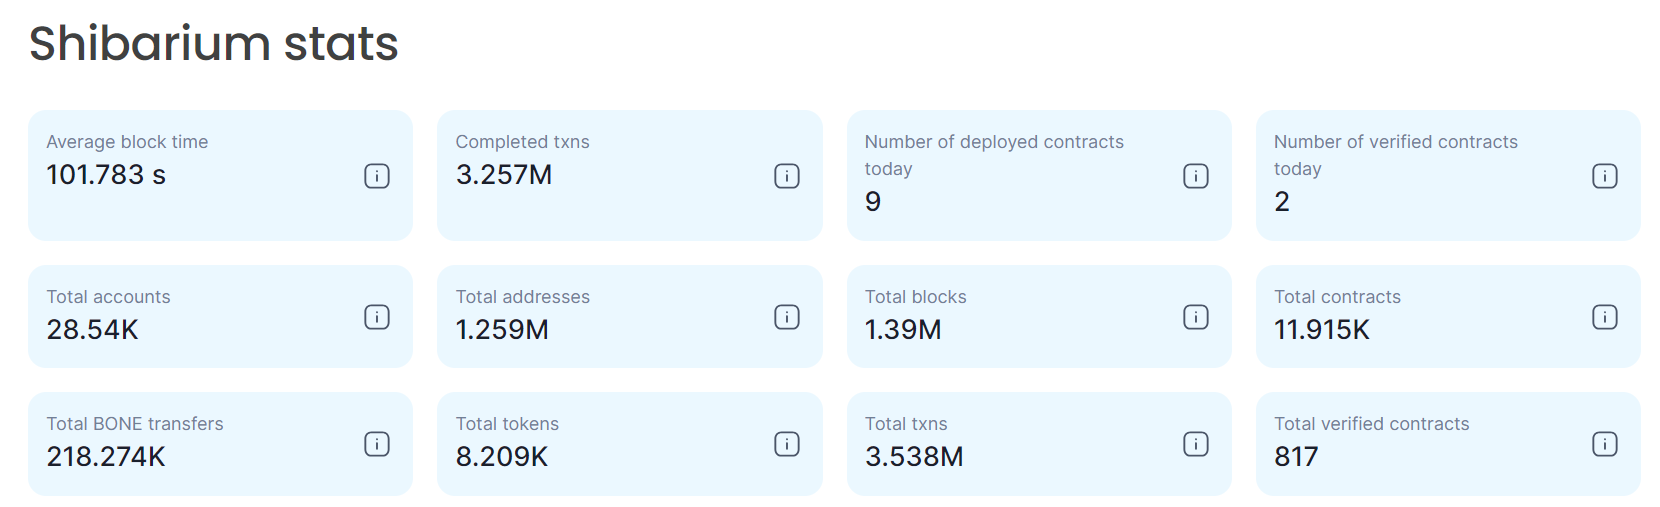Viewport: 1660px width, 507px height.
Task: Click Total verified contracts info icon
Action: [x=1605, y=444]
